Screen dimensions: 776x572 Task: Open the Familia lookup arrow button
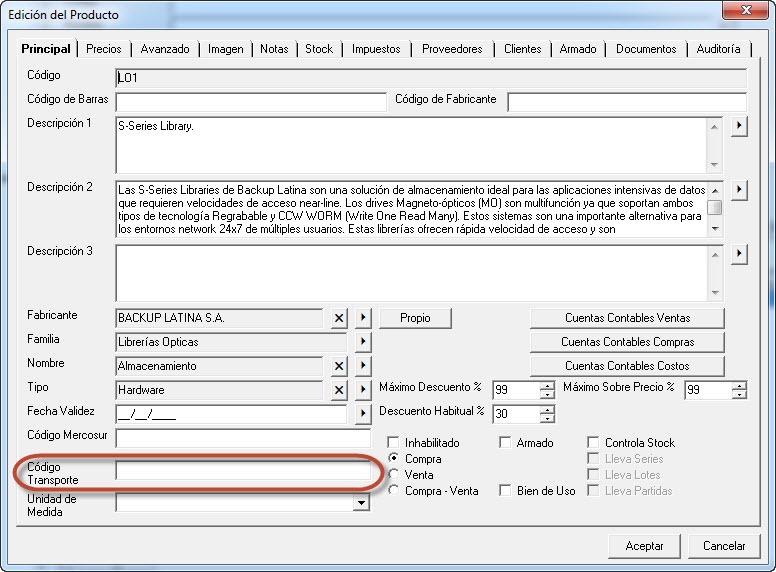coord(363,342)
